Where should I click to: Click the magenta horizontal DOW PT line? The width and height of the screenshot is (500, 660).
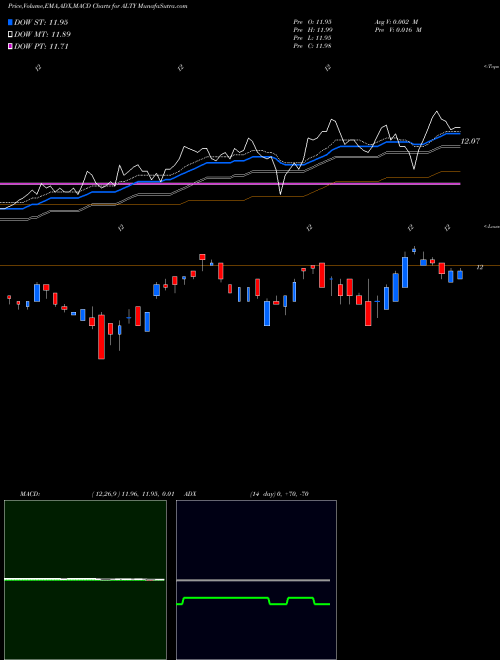click(230, 184)
